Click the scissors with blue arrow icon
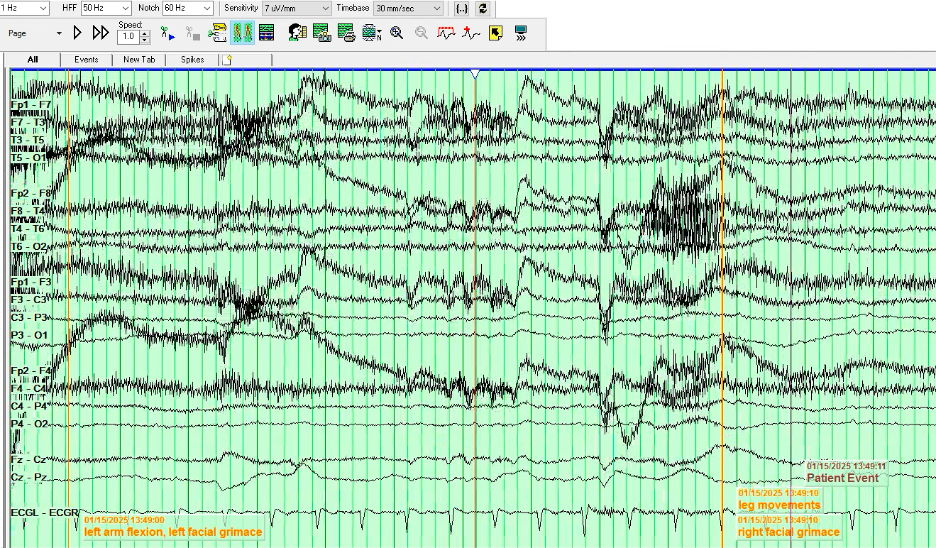936x548 pixels. point(170,34)
